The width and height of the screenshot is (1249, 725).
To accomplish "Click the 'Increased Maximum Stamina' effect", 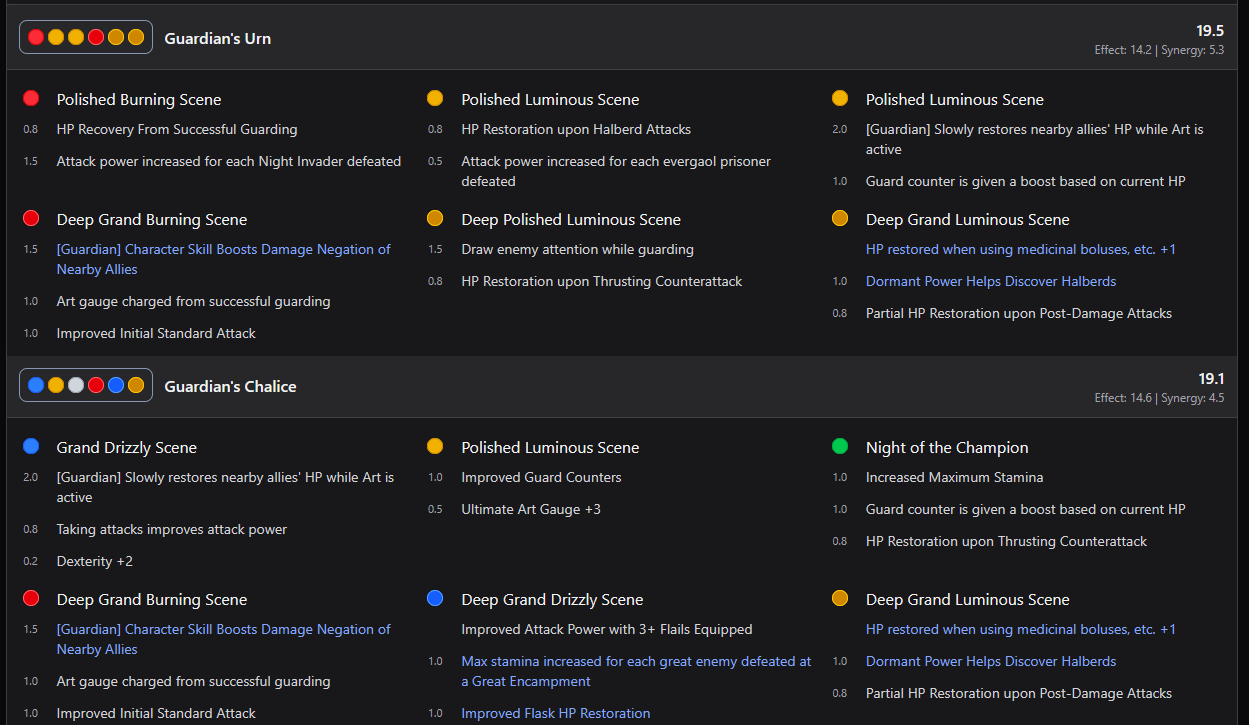I will [x=954, y=477].
